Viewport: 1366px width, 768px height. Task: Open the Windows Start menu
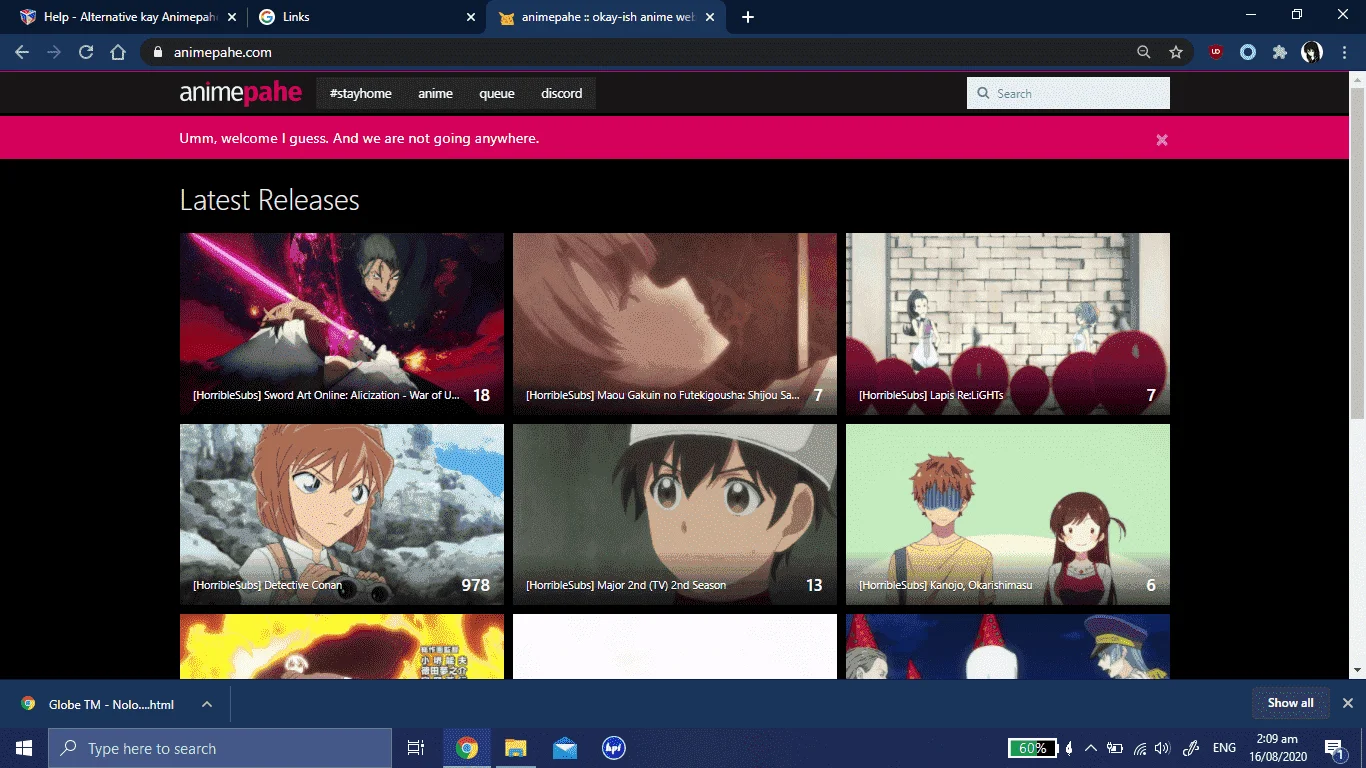[x=24, y=748]
